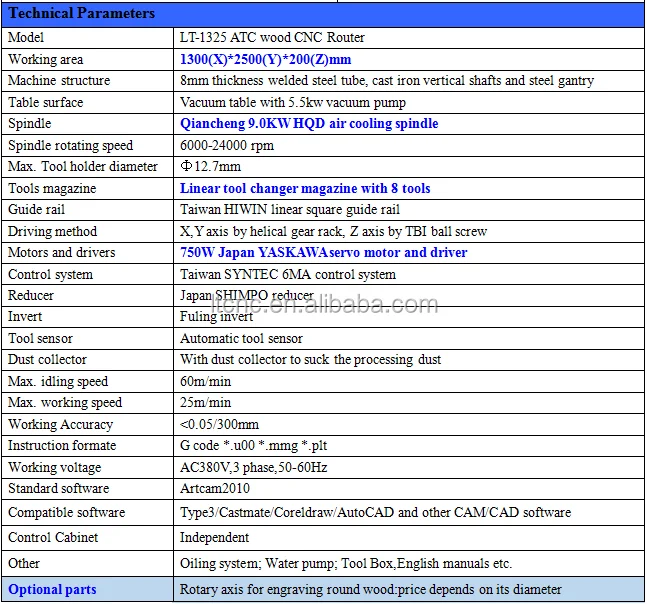Image resolution: width=647 pixels, height=604 pixels.
Task: Click 'Linear tool changer magazine with 8 tools'
Action: click(x=305, y=189)
